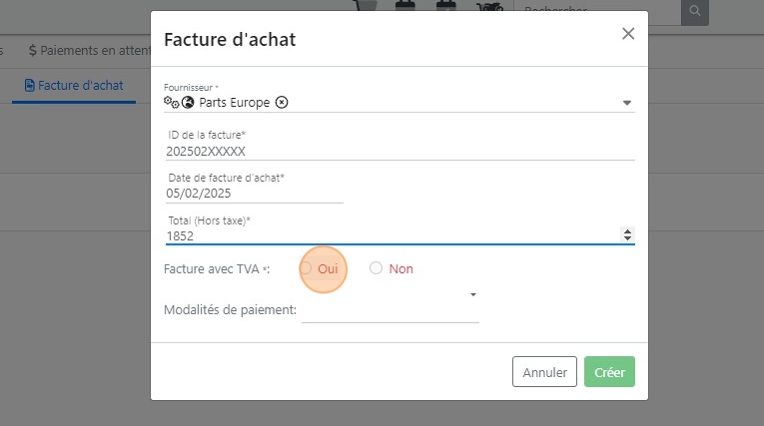
Task: Select Non for Facture avec TVA
Action: pyautogui.click(x=376, y=268)
